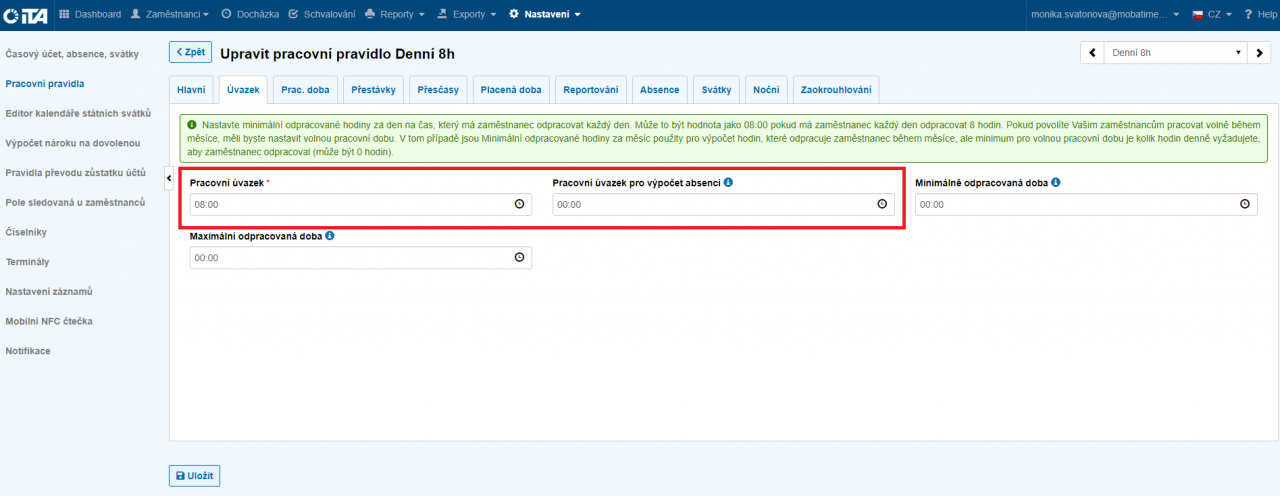Open the Reporty dropdown menu

[395, 14]
